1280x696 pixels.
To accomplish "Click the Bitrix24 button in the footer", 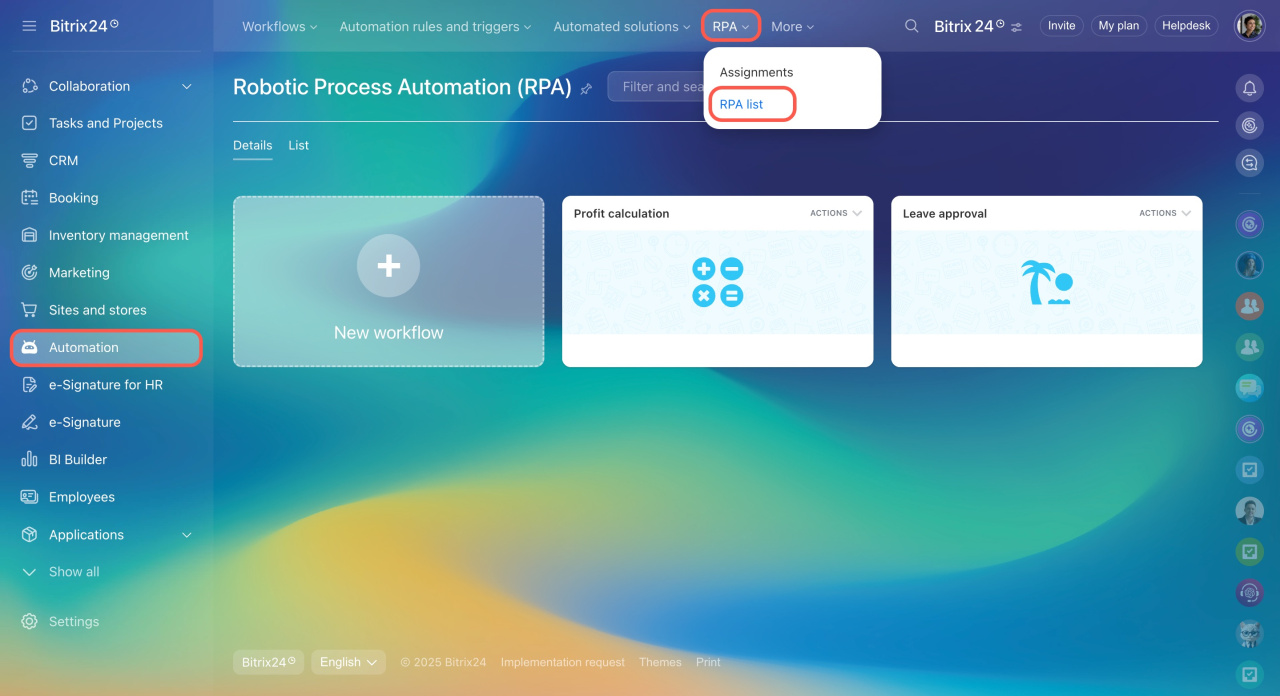I will tap(268, 662).
